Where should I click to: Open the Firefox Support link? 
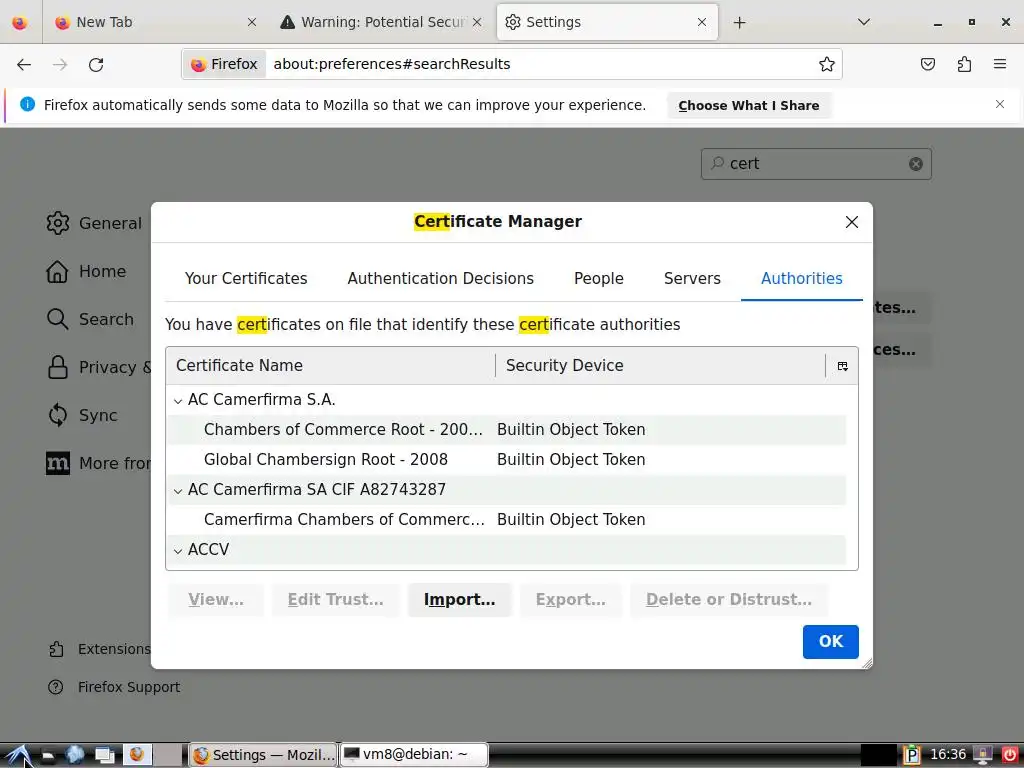tap(114, 687)
